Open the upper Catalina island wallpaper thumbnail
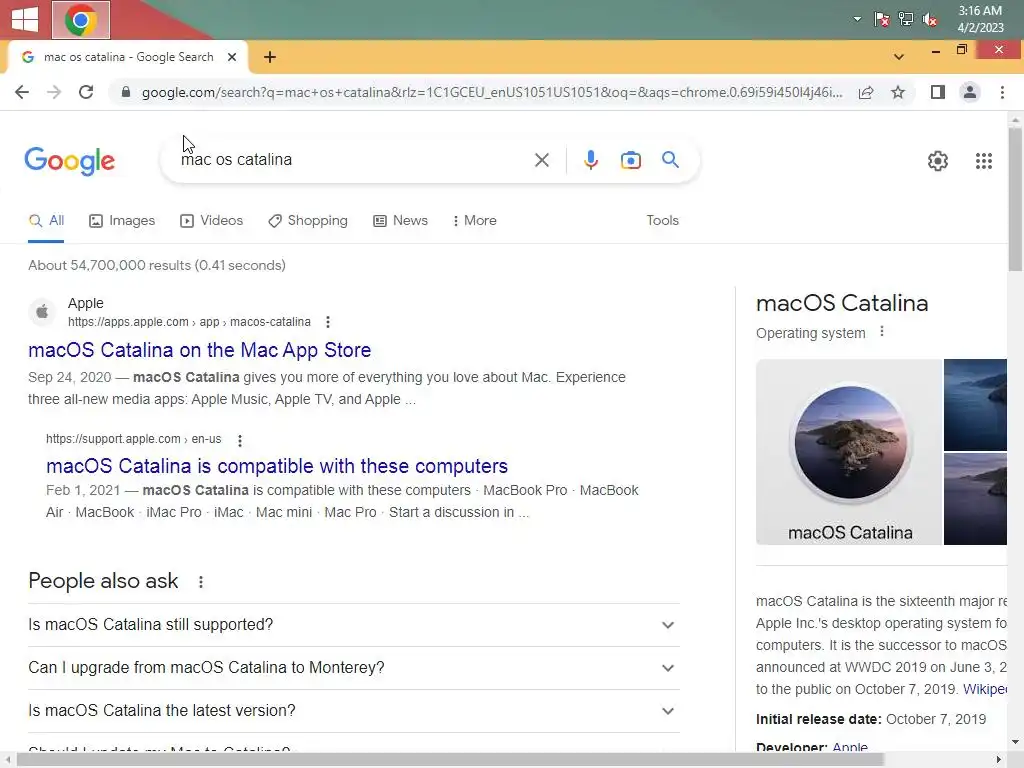This screenshot has height=768, width=1024. click(x=976, y=405)
